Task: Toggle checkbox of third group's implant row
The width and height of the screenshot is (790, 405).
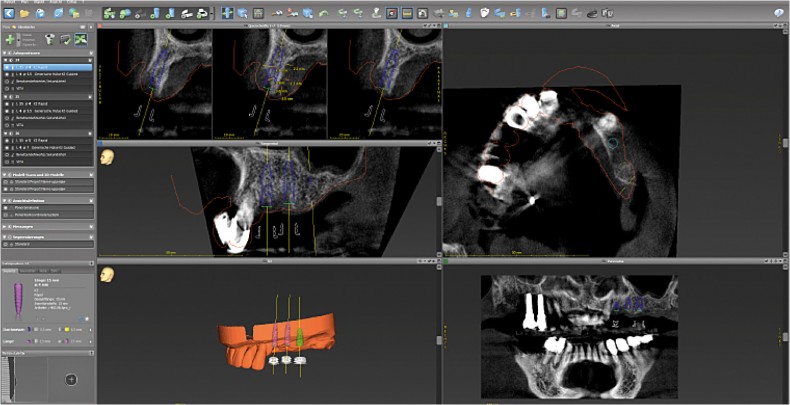Action: point(7,141)
